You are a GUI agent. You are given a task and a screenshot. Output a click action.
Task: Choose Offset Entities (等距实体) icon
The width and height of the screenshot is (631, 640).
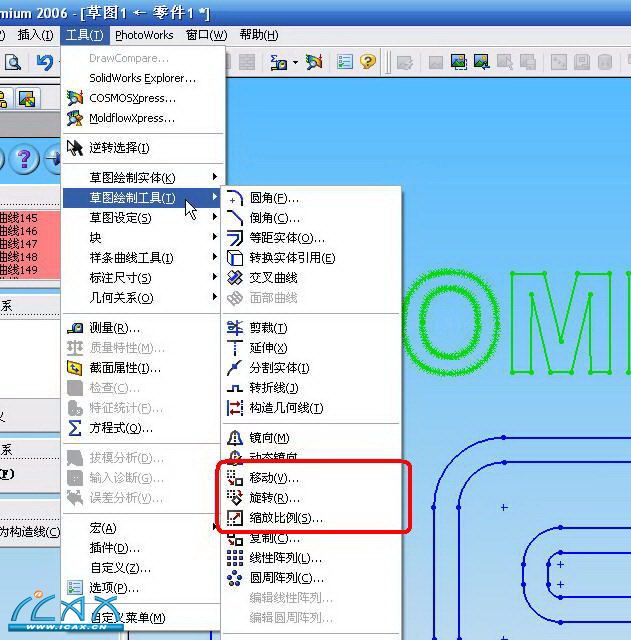pos(235,238)
